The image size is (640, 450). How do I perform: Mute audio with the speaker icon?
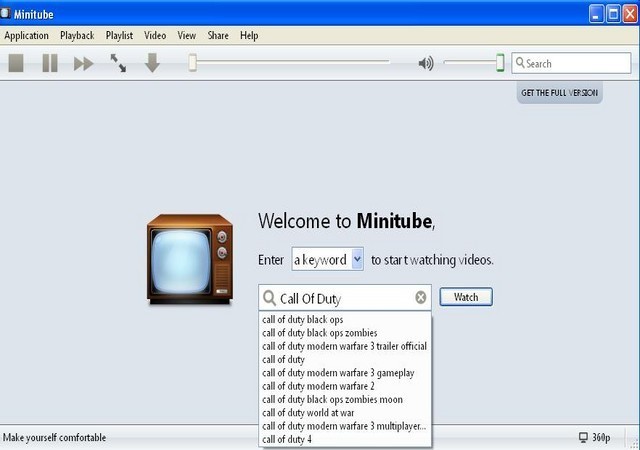coord(426,63)
